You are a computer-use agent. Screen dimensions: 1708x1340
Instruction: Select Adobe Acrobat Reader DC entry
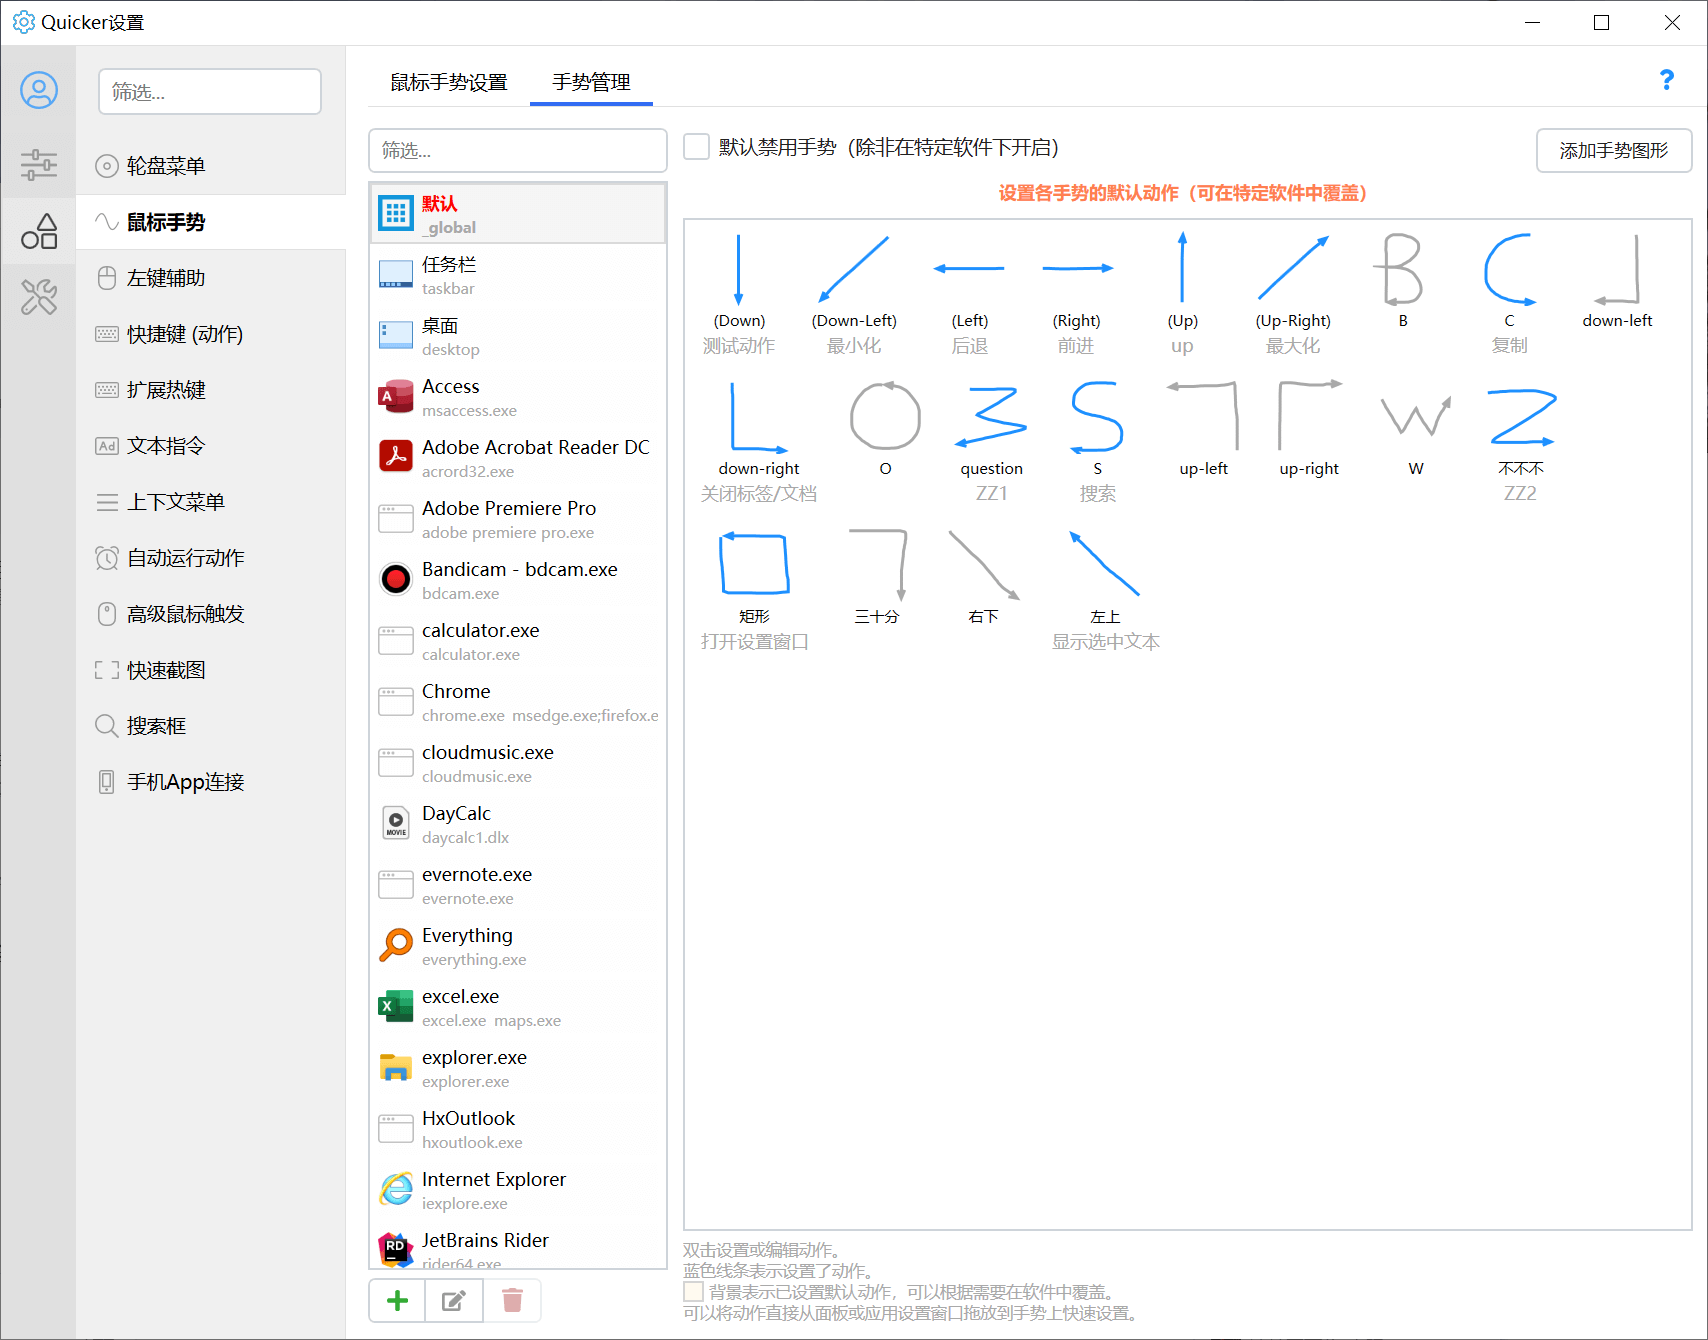(x=517, y=458)
